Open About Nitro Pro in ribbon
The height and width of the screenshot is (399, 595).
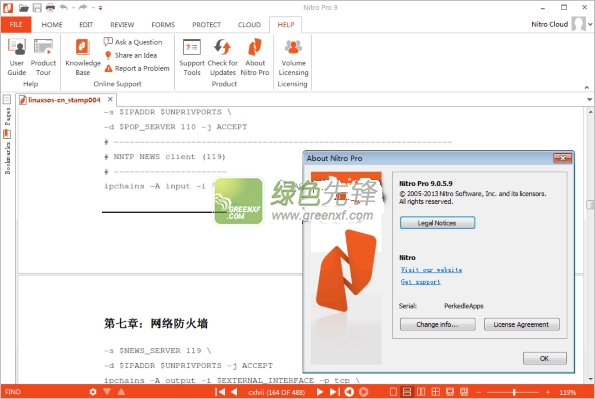tap(255, 57)
